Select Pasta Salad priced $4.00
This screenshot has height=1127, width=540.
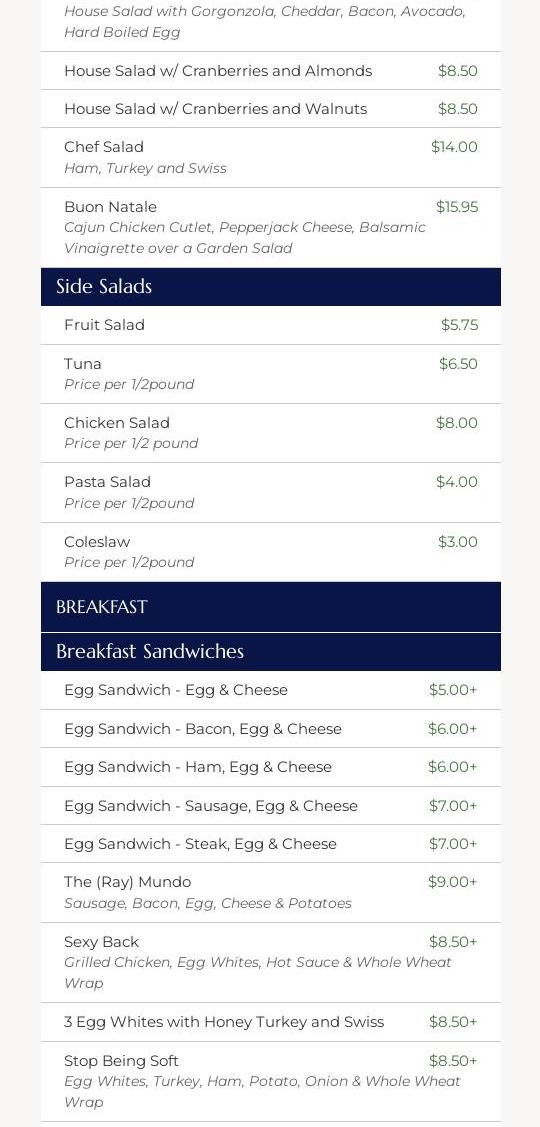(x=270, y=492)
